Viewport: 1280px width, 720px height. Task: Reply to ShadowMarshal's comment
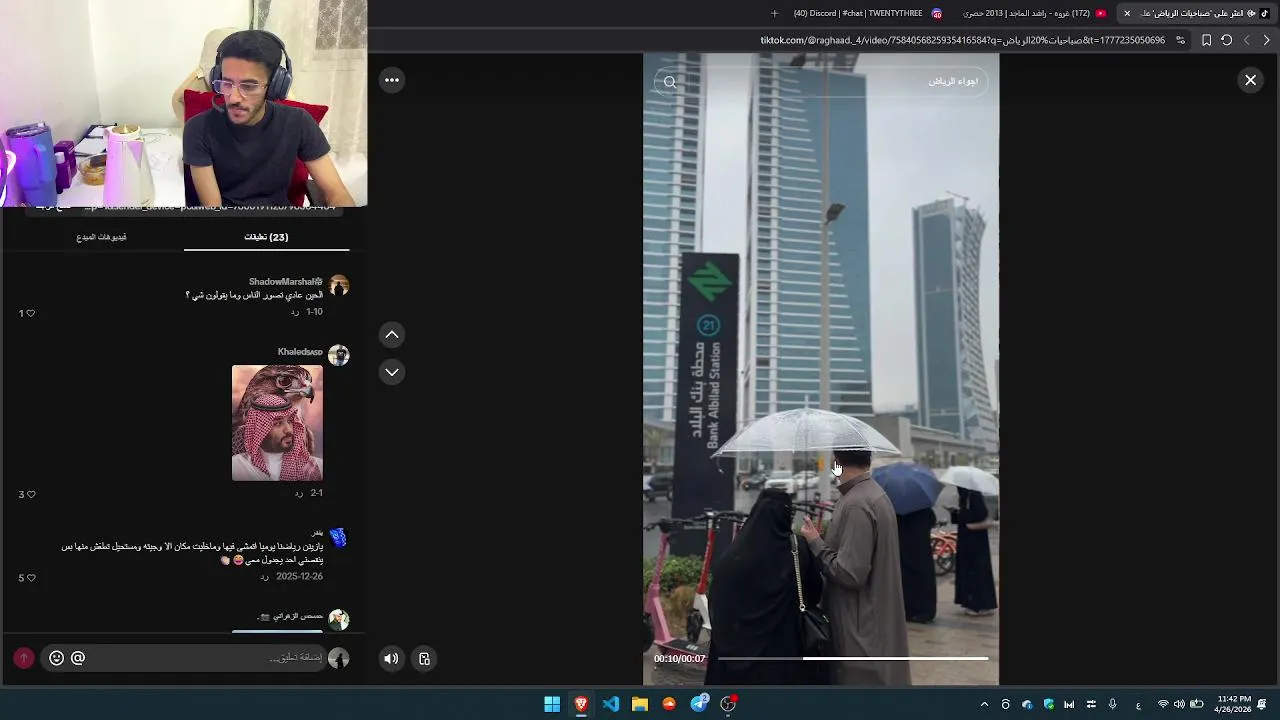295,312
